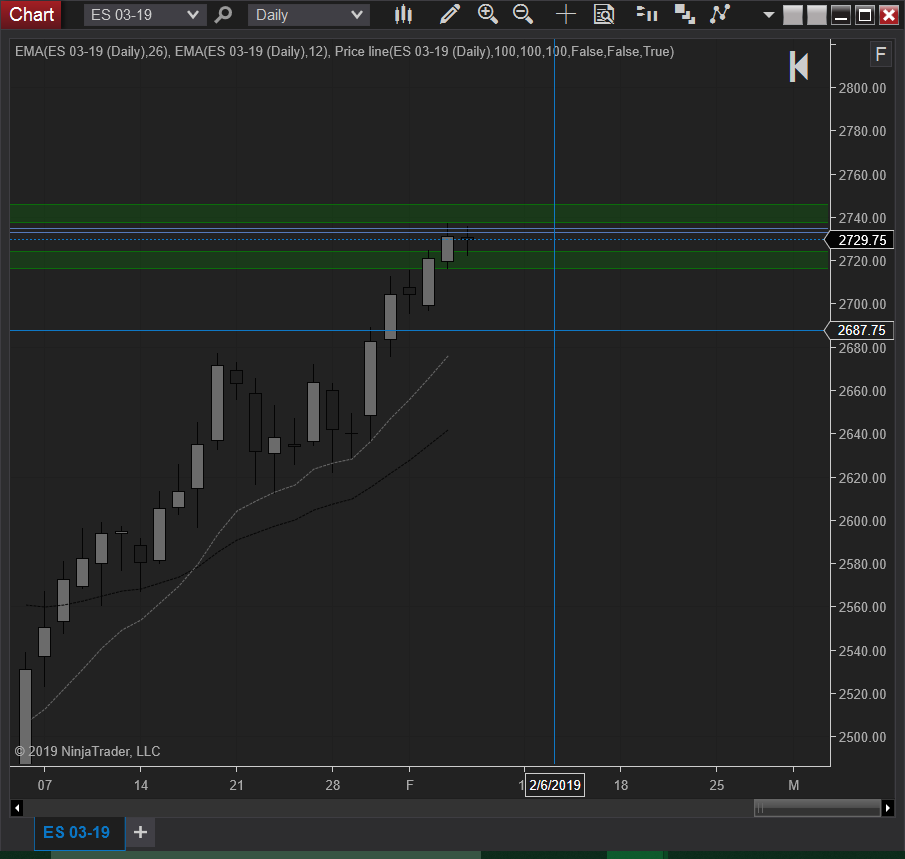
Task: Click the 2800.00 price axis label
Action: (862, 88)
